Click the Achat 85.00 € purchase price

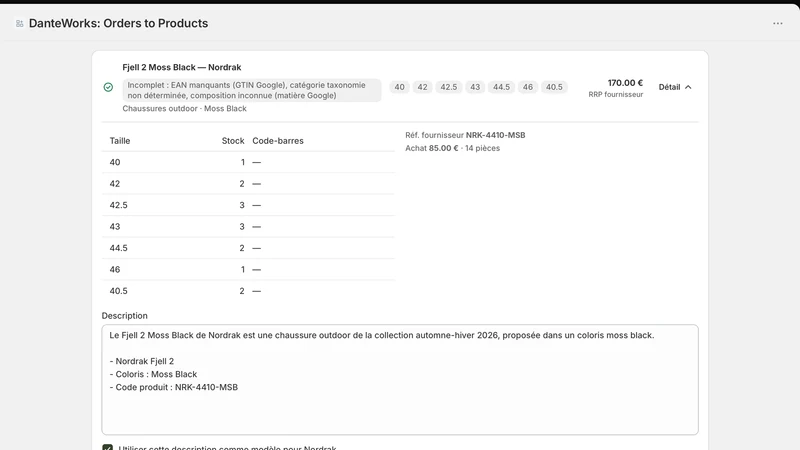pyautogui.click(x=432, y=148)
